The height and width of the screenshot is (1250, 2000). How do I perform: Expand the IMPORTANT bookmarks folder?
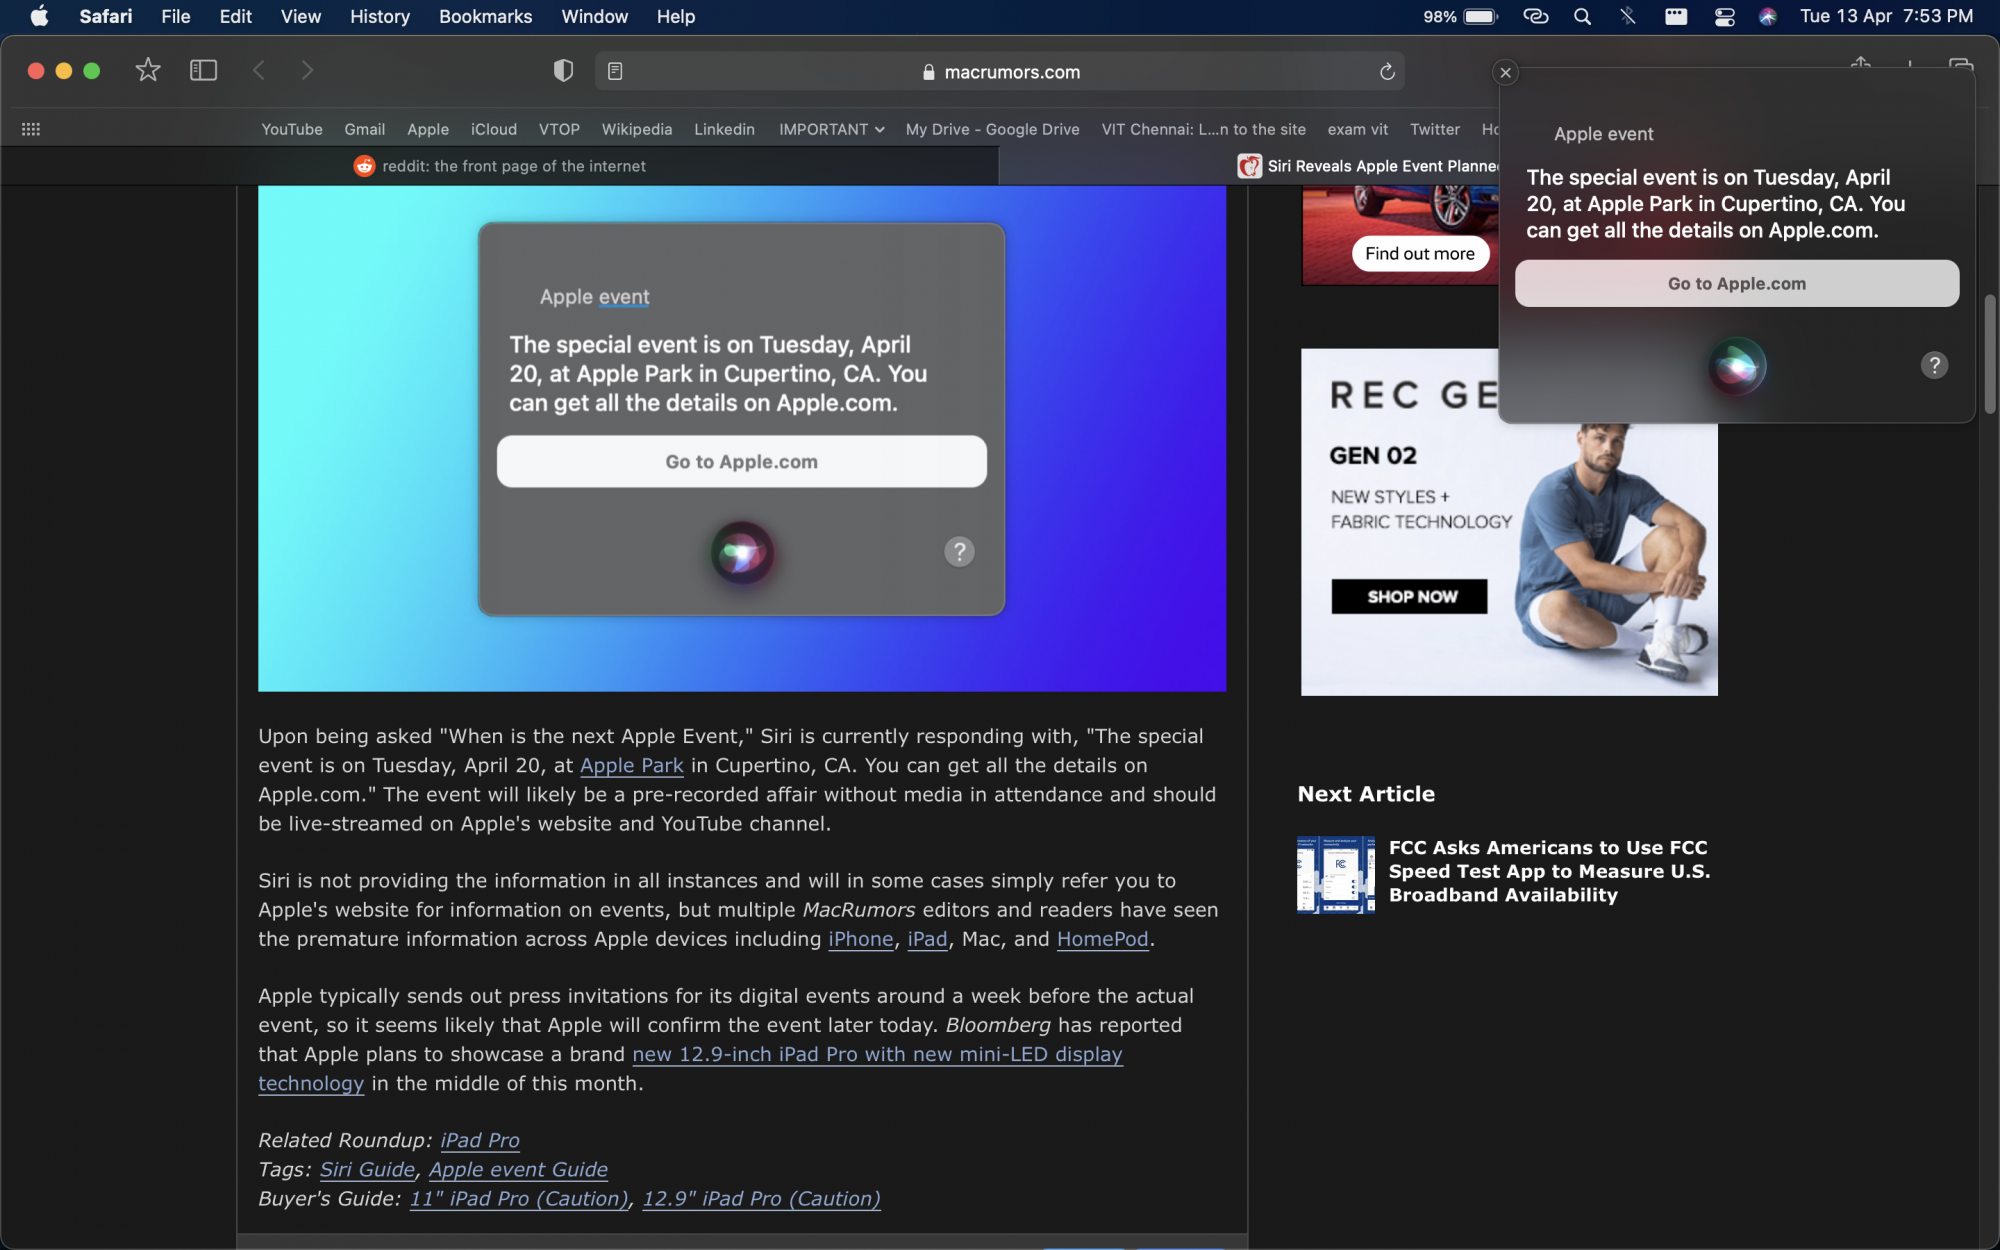832,129
